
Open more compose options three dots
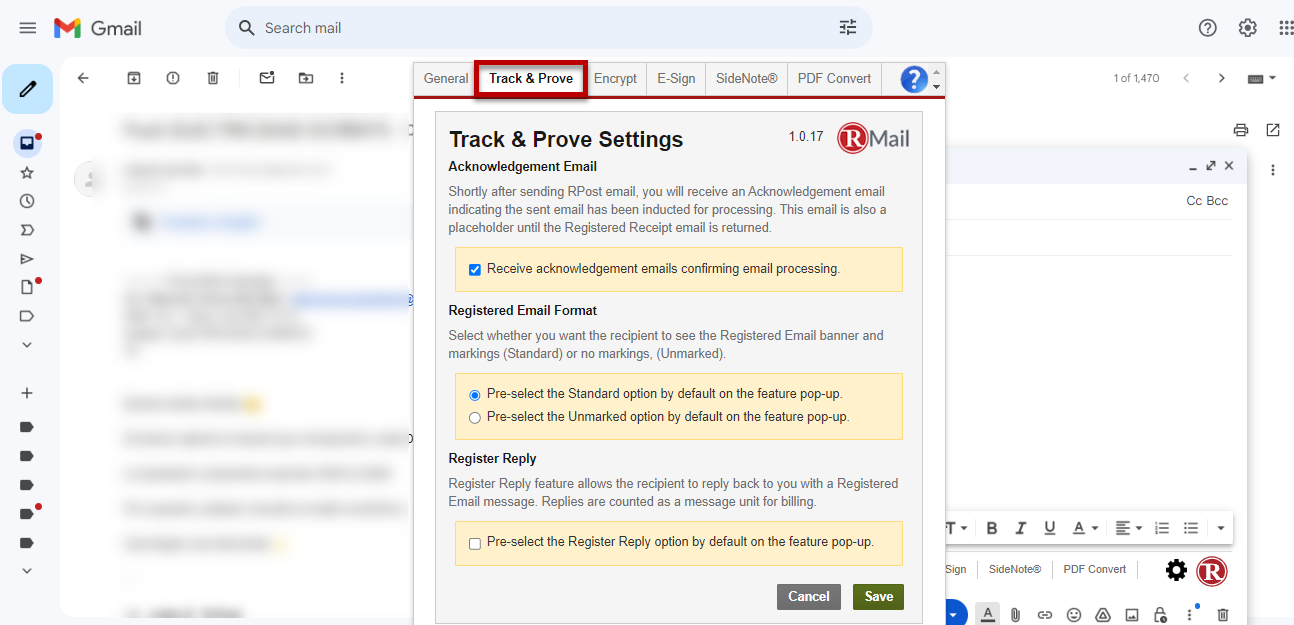click(1190, 614)
